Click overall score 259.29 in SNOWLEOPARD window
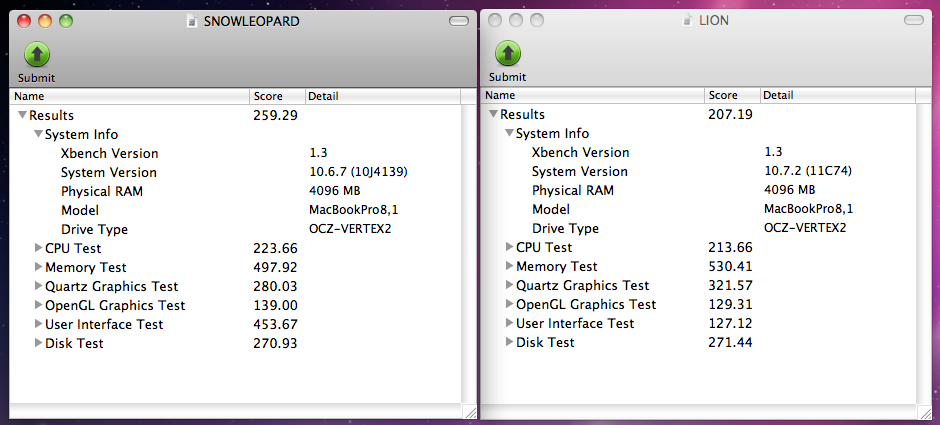The height and width of the screenshot is (425, 940). 275,115
